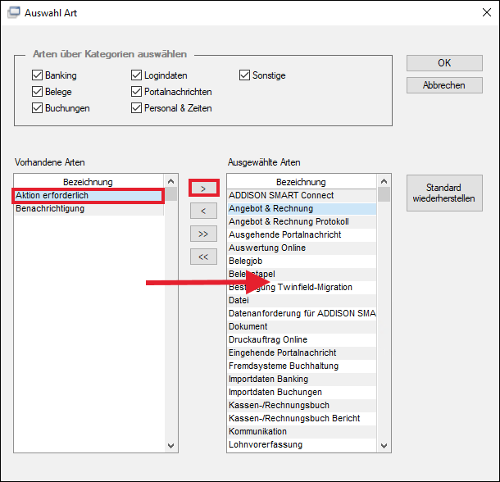Screen dimensions: 500x482
Task: Select 'Datenanforderung für ADDISON SMA' row
Action: [302, 313]
